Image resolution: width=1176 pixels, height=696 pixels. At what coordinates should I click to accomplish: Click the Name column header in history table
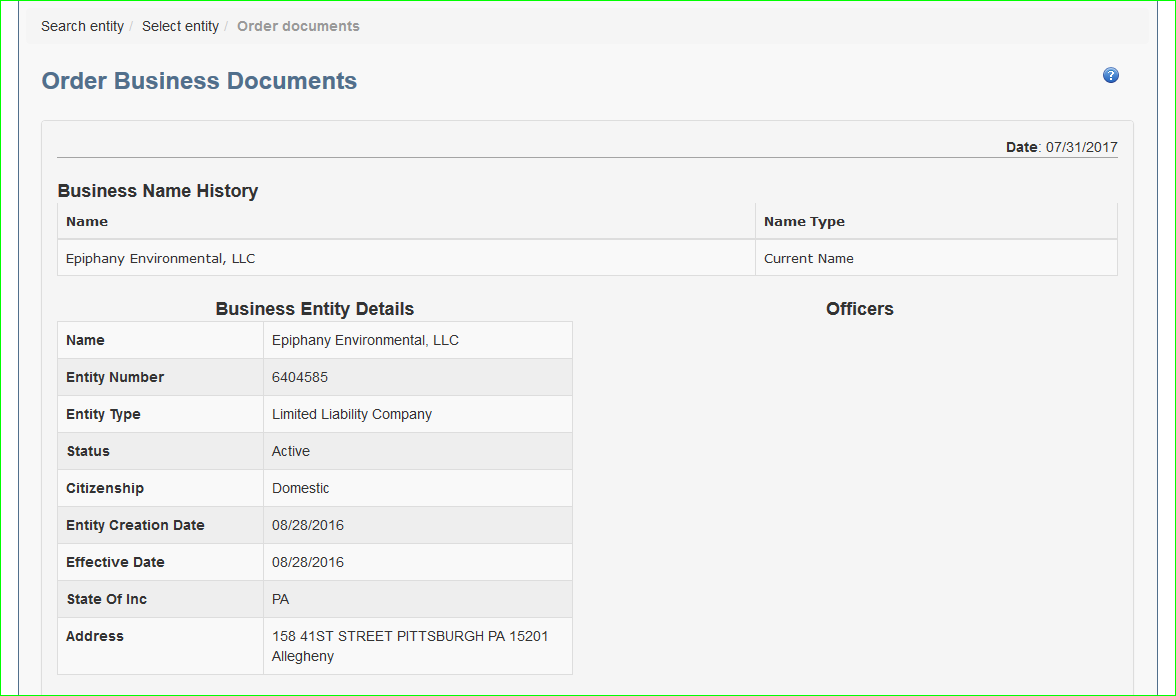(x=87, y=221)
